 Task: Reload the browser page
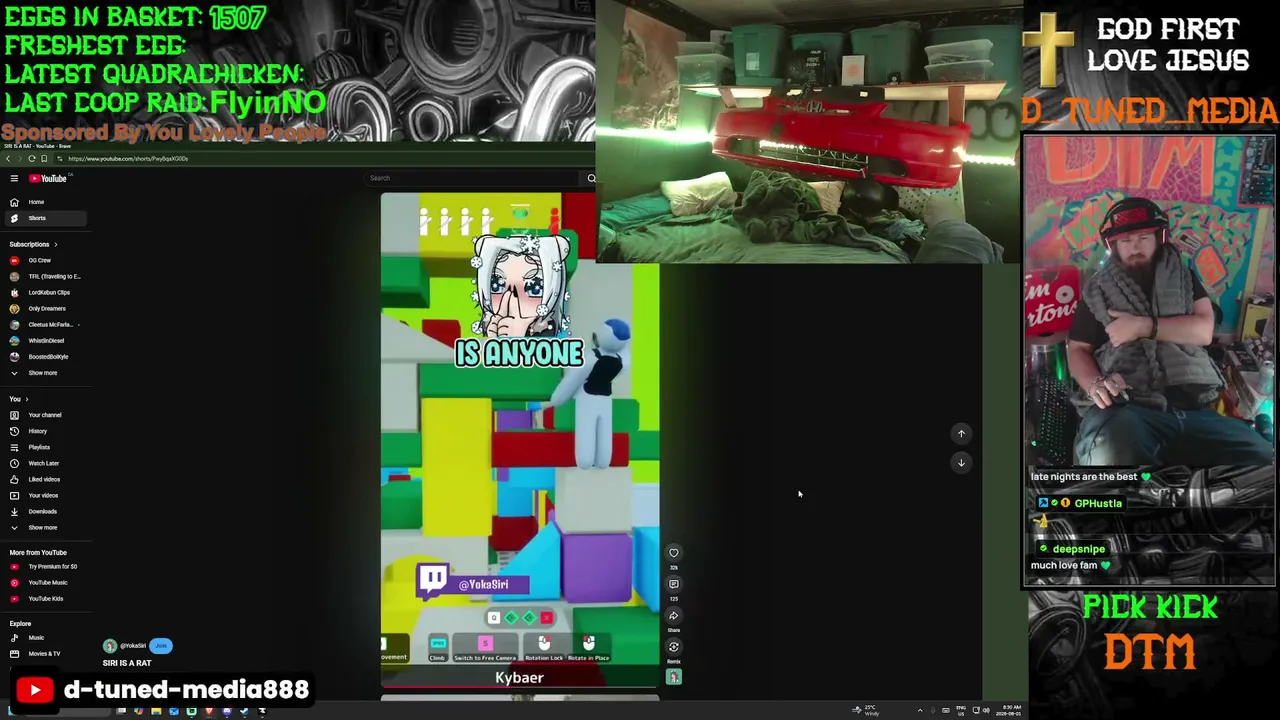point(32,159)
